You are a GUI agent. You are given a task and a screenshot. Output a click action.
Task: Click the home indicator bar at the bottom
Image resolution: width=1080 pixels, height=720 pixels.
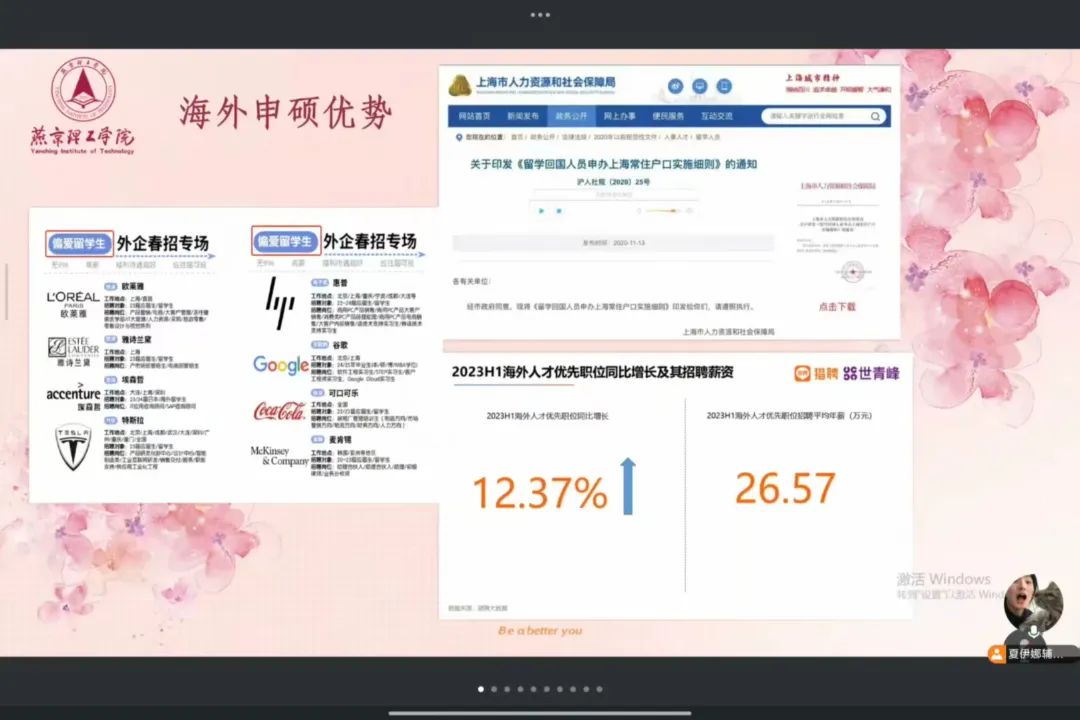[x=540, y=713]
